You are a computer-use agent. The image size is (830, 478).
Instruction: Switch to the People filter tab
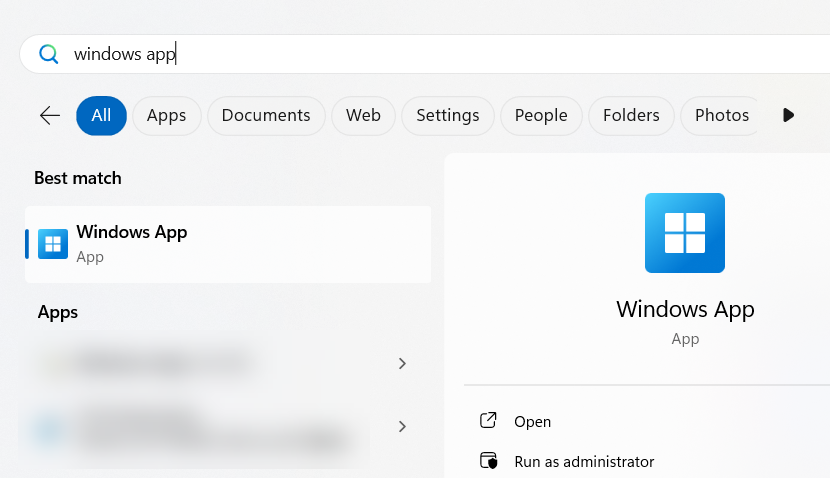[541, 115]
